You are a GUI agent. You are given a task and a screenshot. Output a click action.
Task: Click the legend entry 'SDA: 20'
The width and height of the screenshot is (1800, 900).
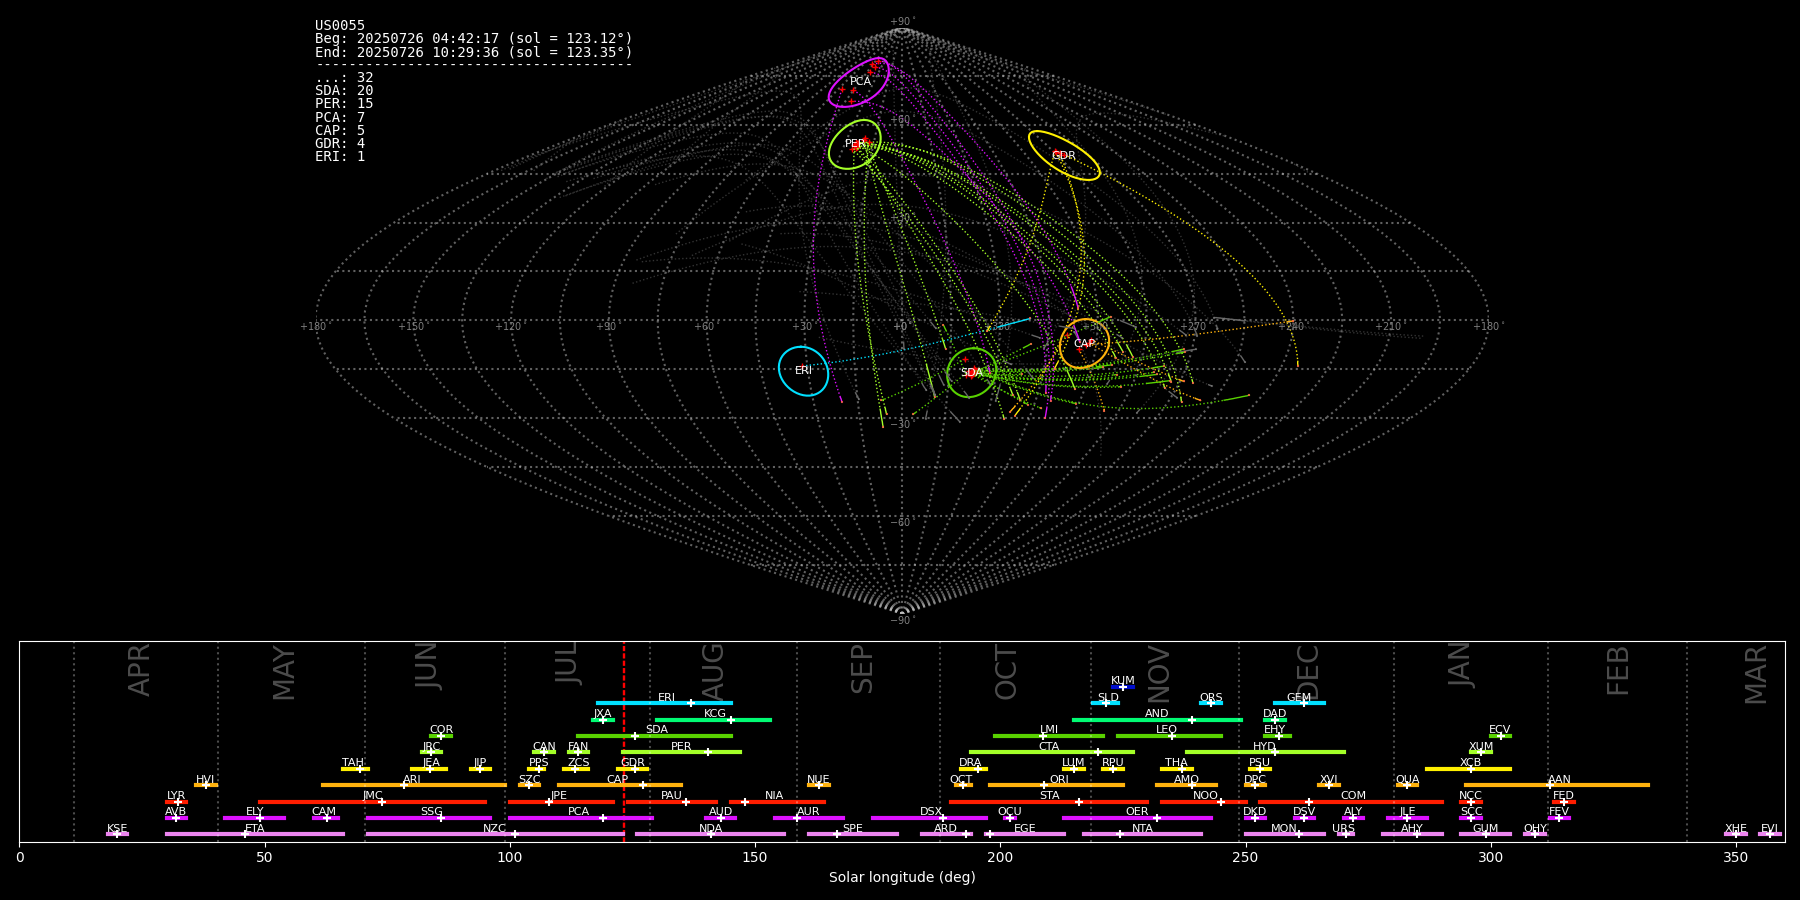344,91
